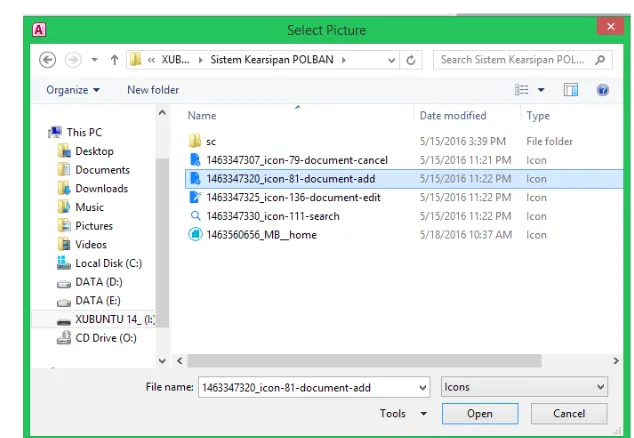Open the Organize menu
Viewport: 634px width, 438px height.
(73, 90)
